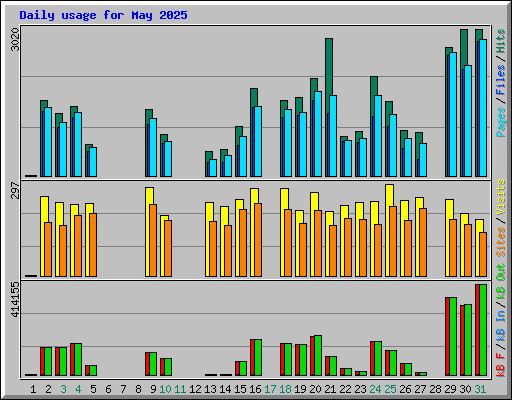512x400 pixels.
Task: Click day 12 on the x-axis
Action: (x=195, y=389)
